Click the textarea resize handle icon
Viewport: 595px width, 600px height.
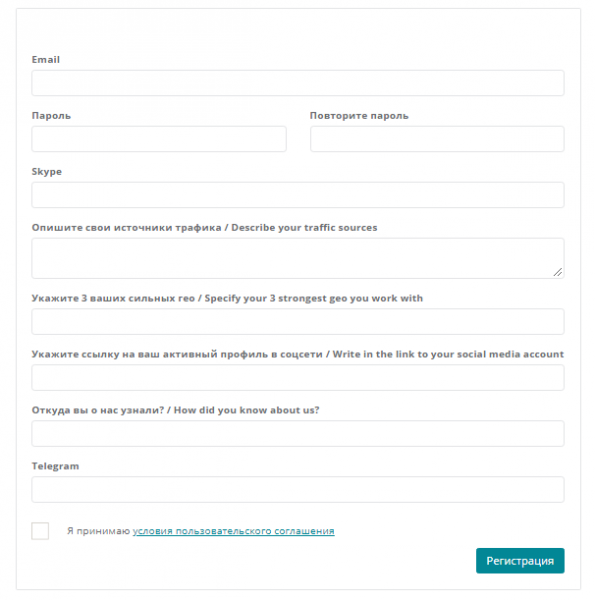pyautogui.click(x=558, y=272)
